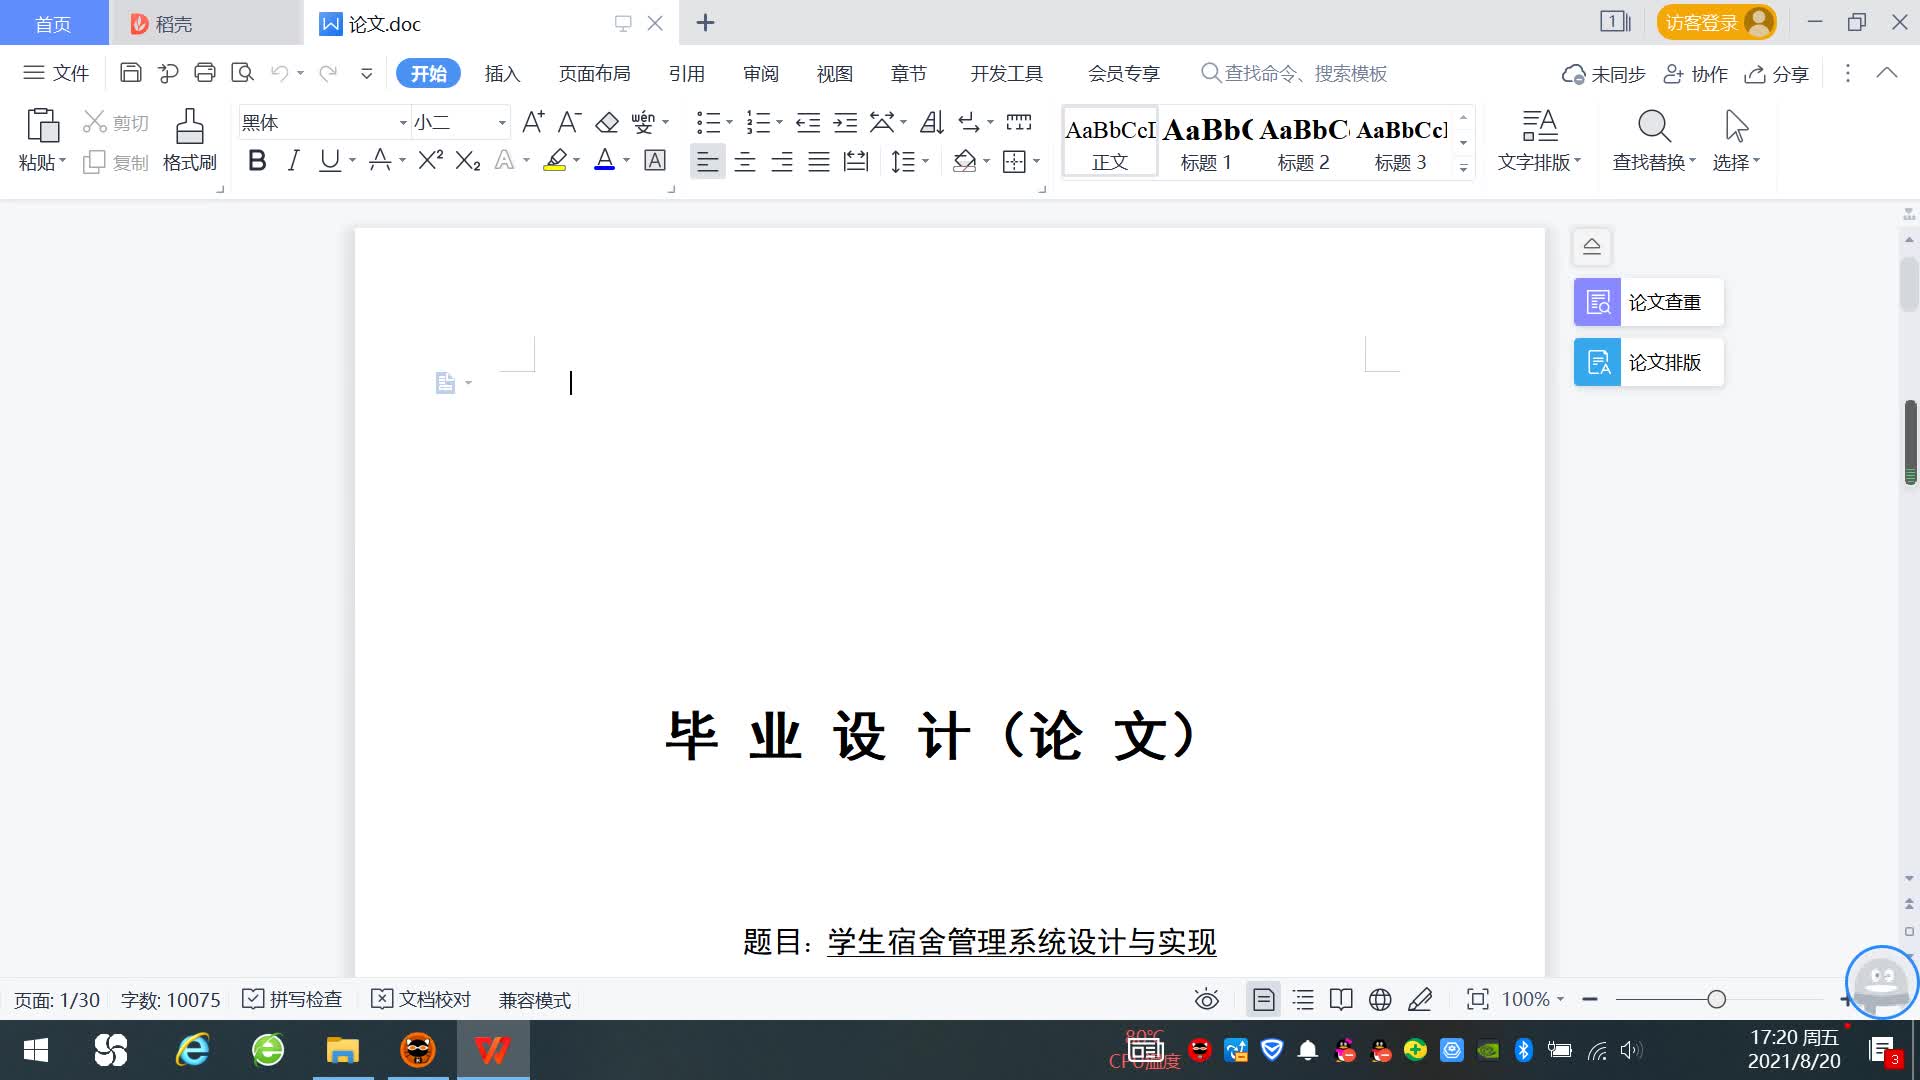Click the Bold formatting icon

coord(257,161)
